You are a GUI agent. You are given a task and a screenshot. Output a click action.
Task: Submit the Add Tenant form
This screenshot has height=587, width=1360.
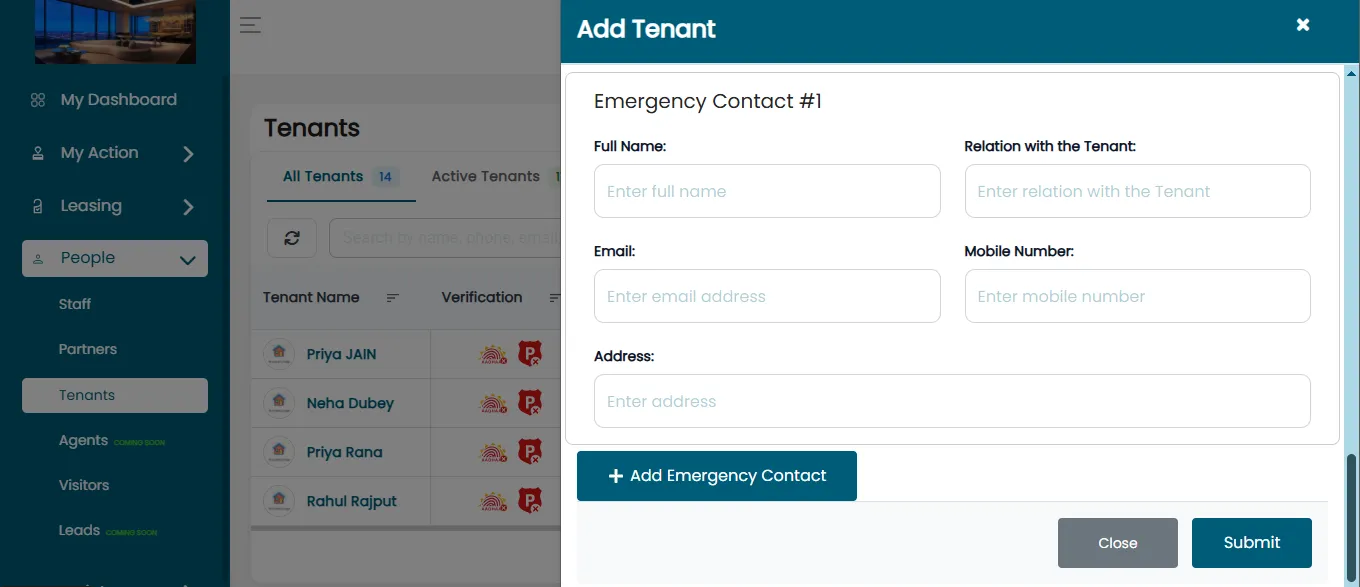click(x=1252, y=542)
